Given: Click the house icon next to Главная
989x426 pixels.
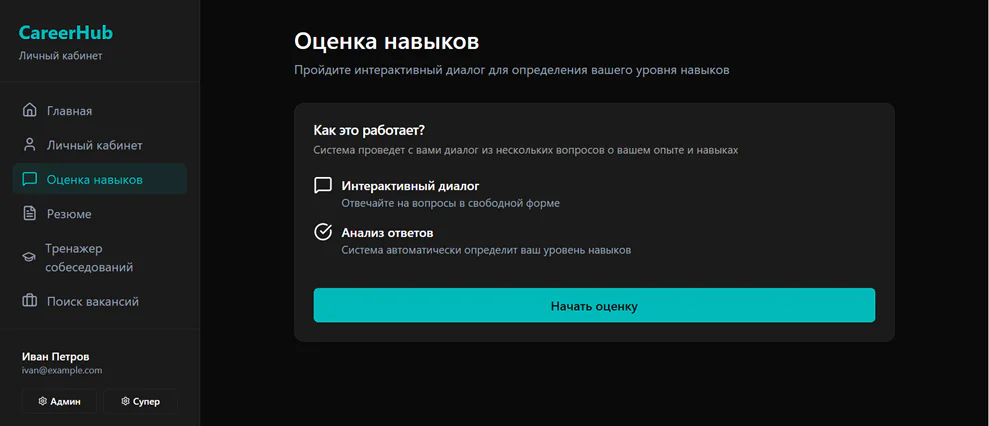Looking at the screenshot, I should coord(30,110).
